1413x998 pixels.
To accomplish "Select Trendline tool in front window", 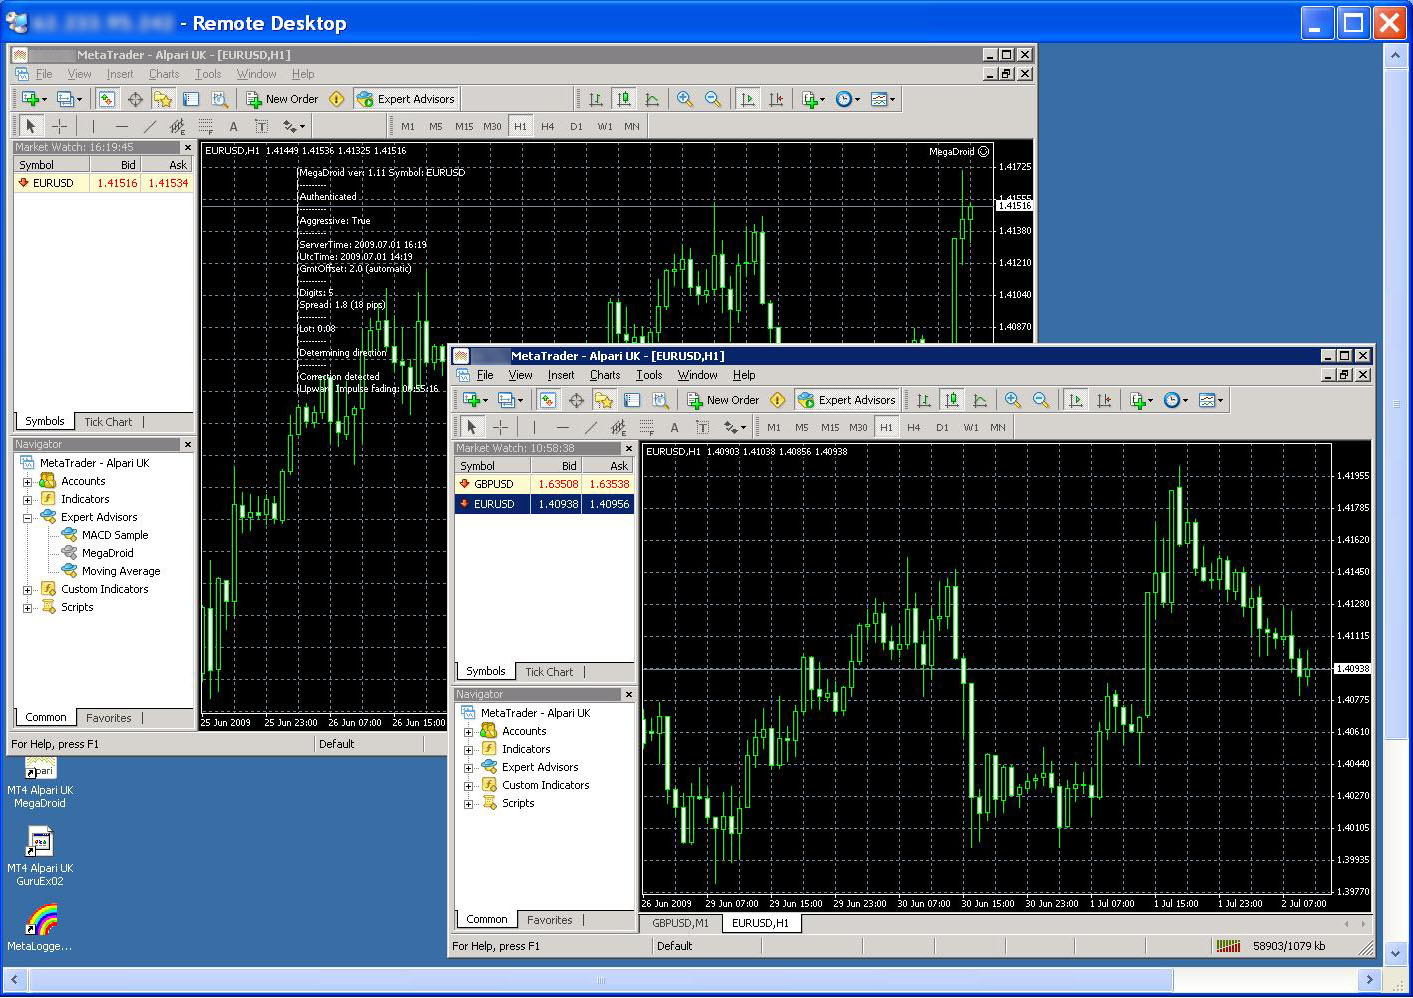I will (x=590, y=427).
